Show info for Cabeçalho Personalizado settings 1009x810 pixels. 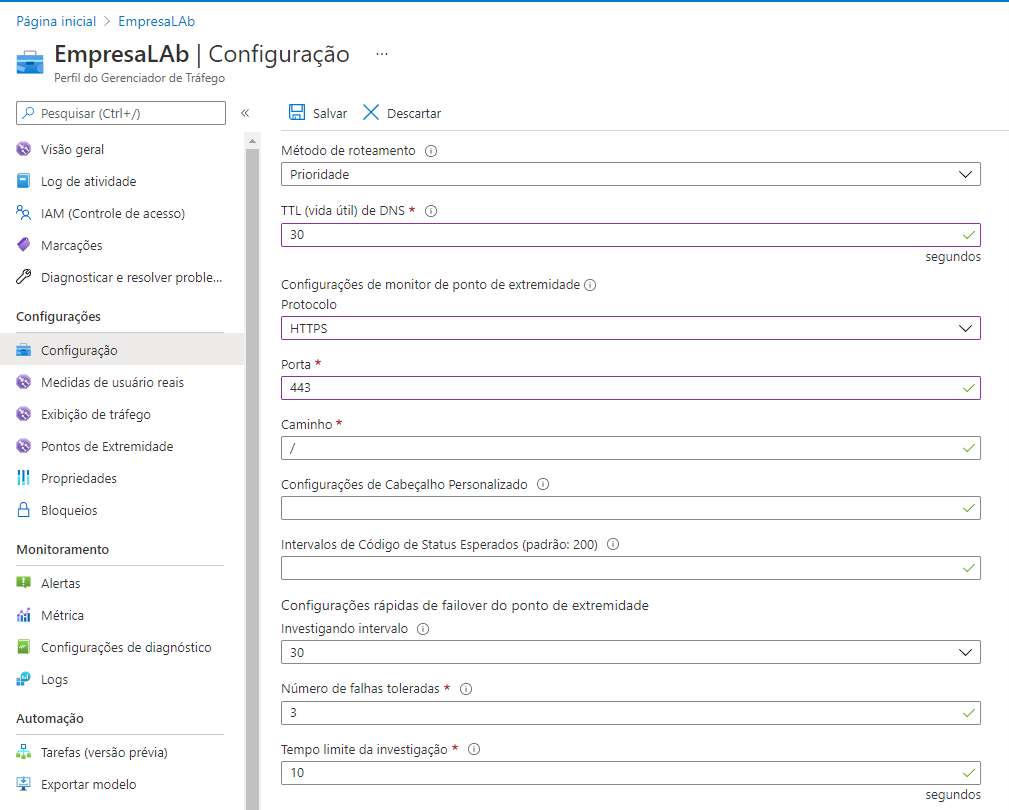[543, 484]
